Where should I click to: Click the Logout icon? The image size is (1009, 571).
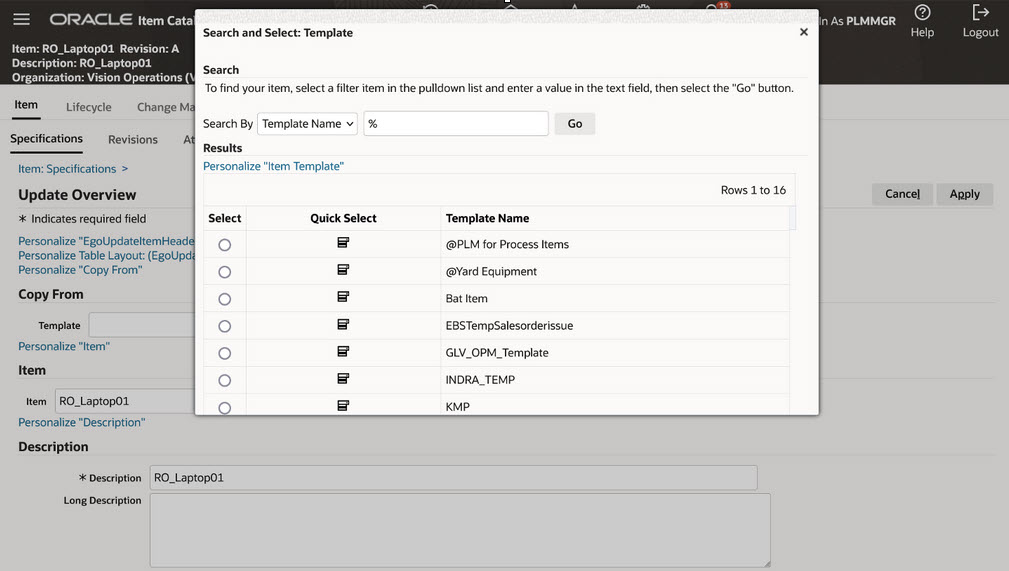coord(980,13)
